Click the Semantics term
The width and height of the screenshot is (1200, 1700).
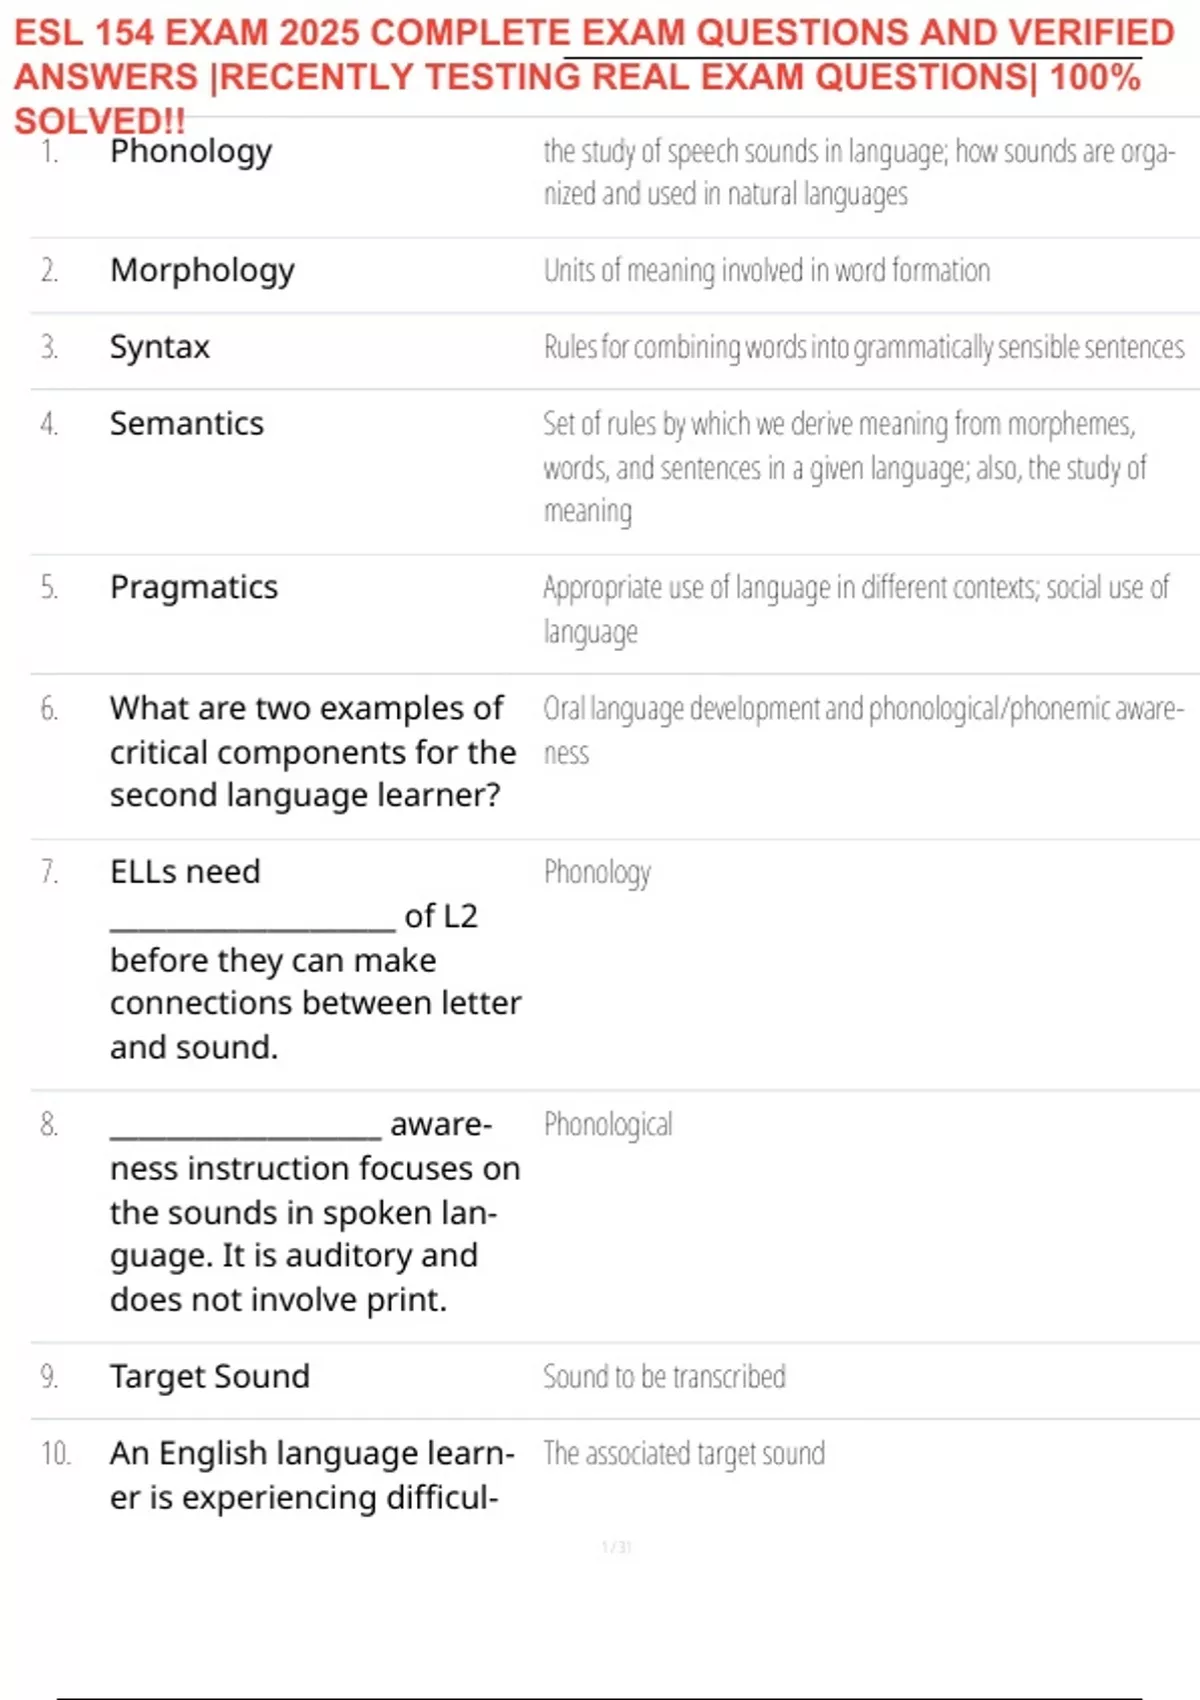point(187,423)
